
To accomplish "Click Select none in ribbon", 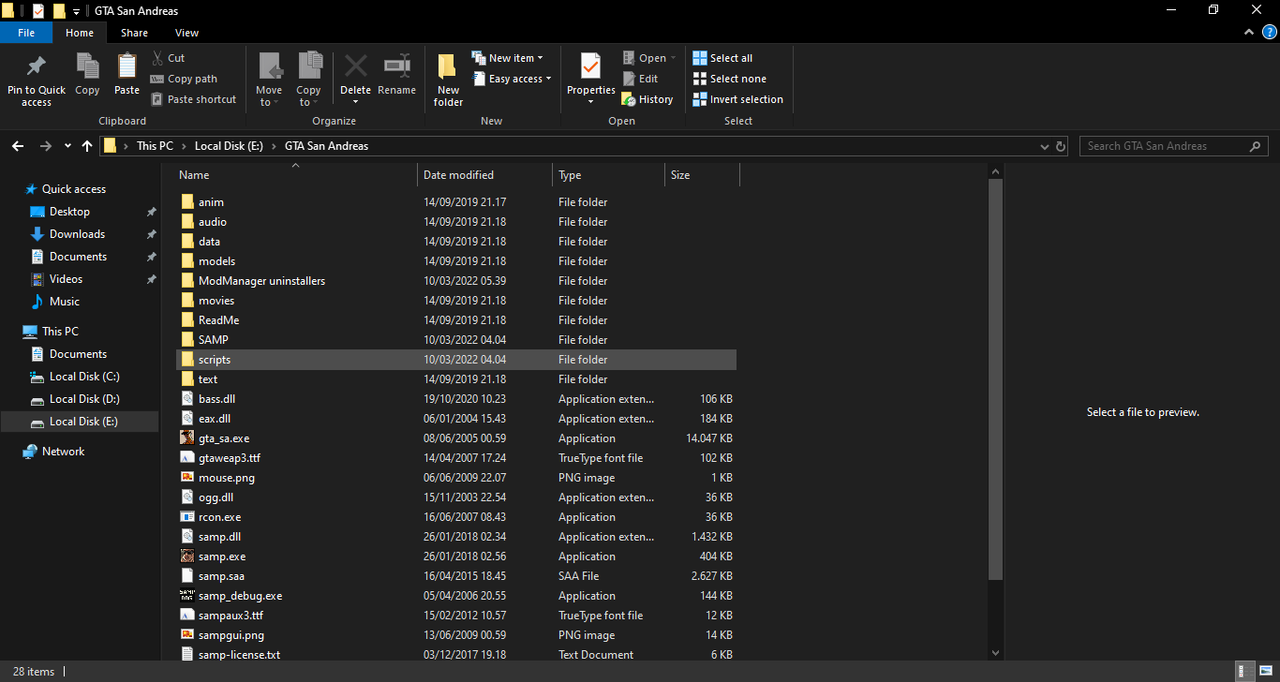I will tap(730, 79).
